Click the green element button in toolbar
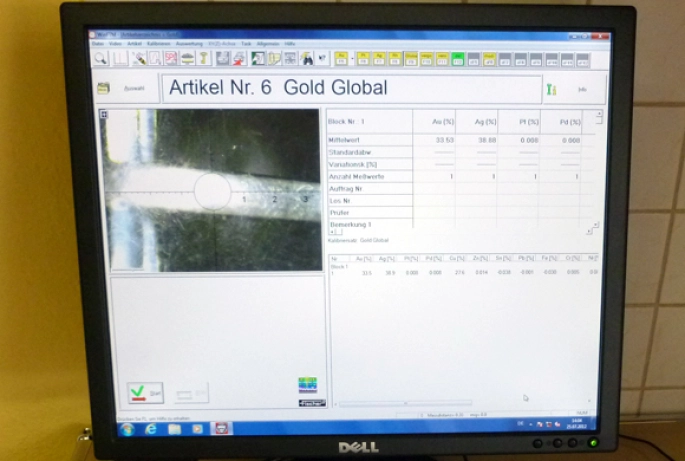 [458, 59]
